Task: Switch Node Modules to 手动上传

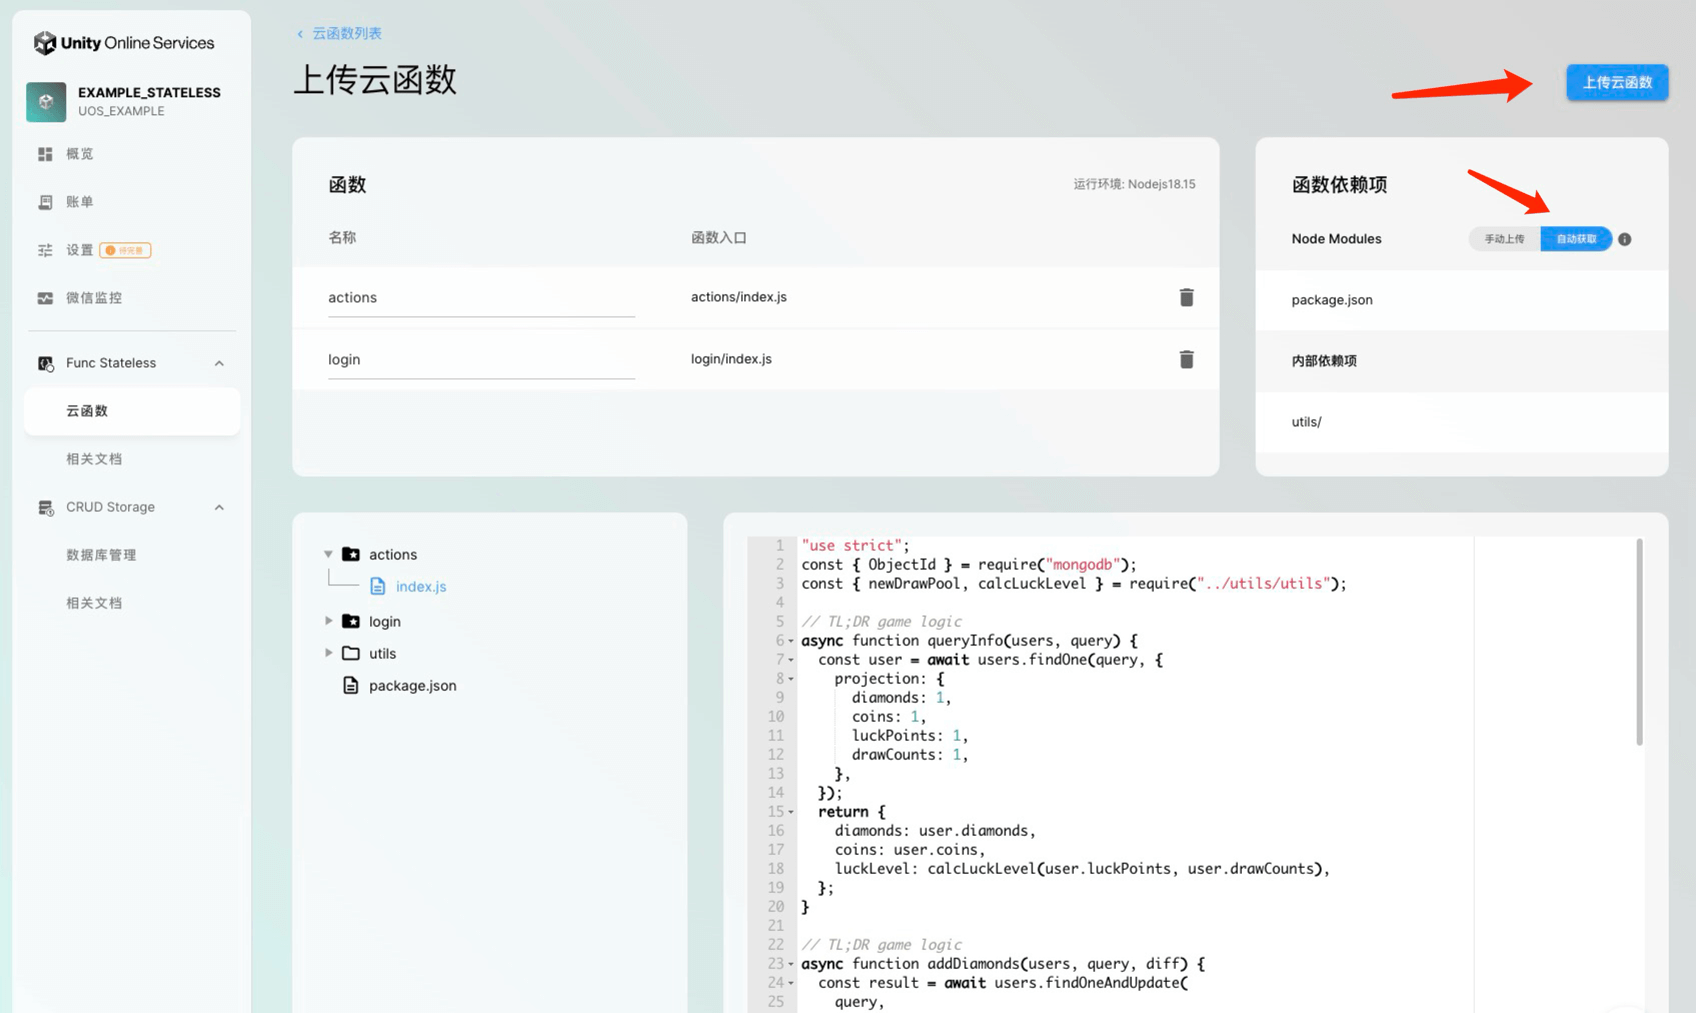Action: pyautogui.click(x=1504, y=239)
